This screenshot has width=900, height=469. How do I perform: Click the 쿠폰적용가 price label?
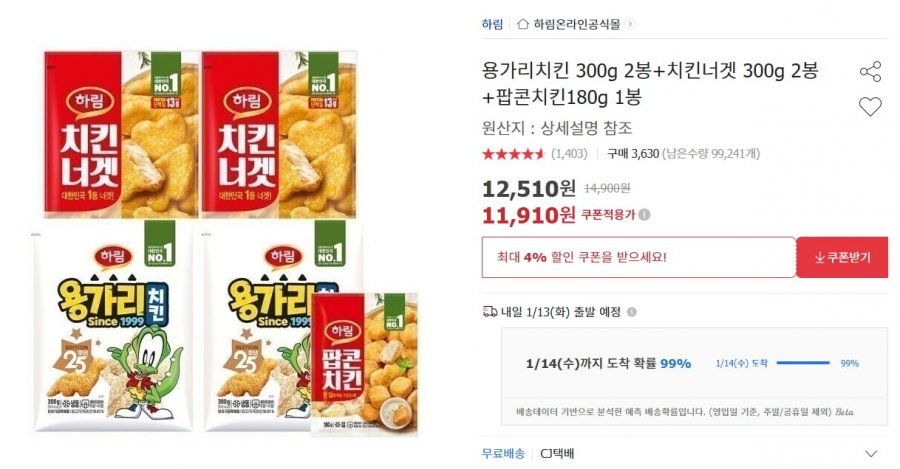[x=608, y=215]
